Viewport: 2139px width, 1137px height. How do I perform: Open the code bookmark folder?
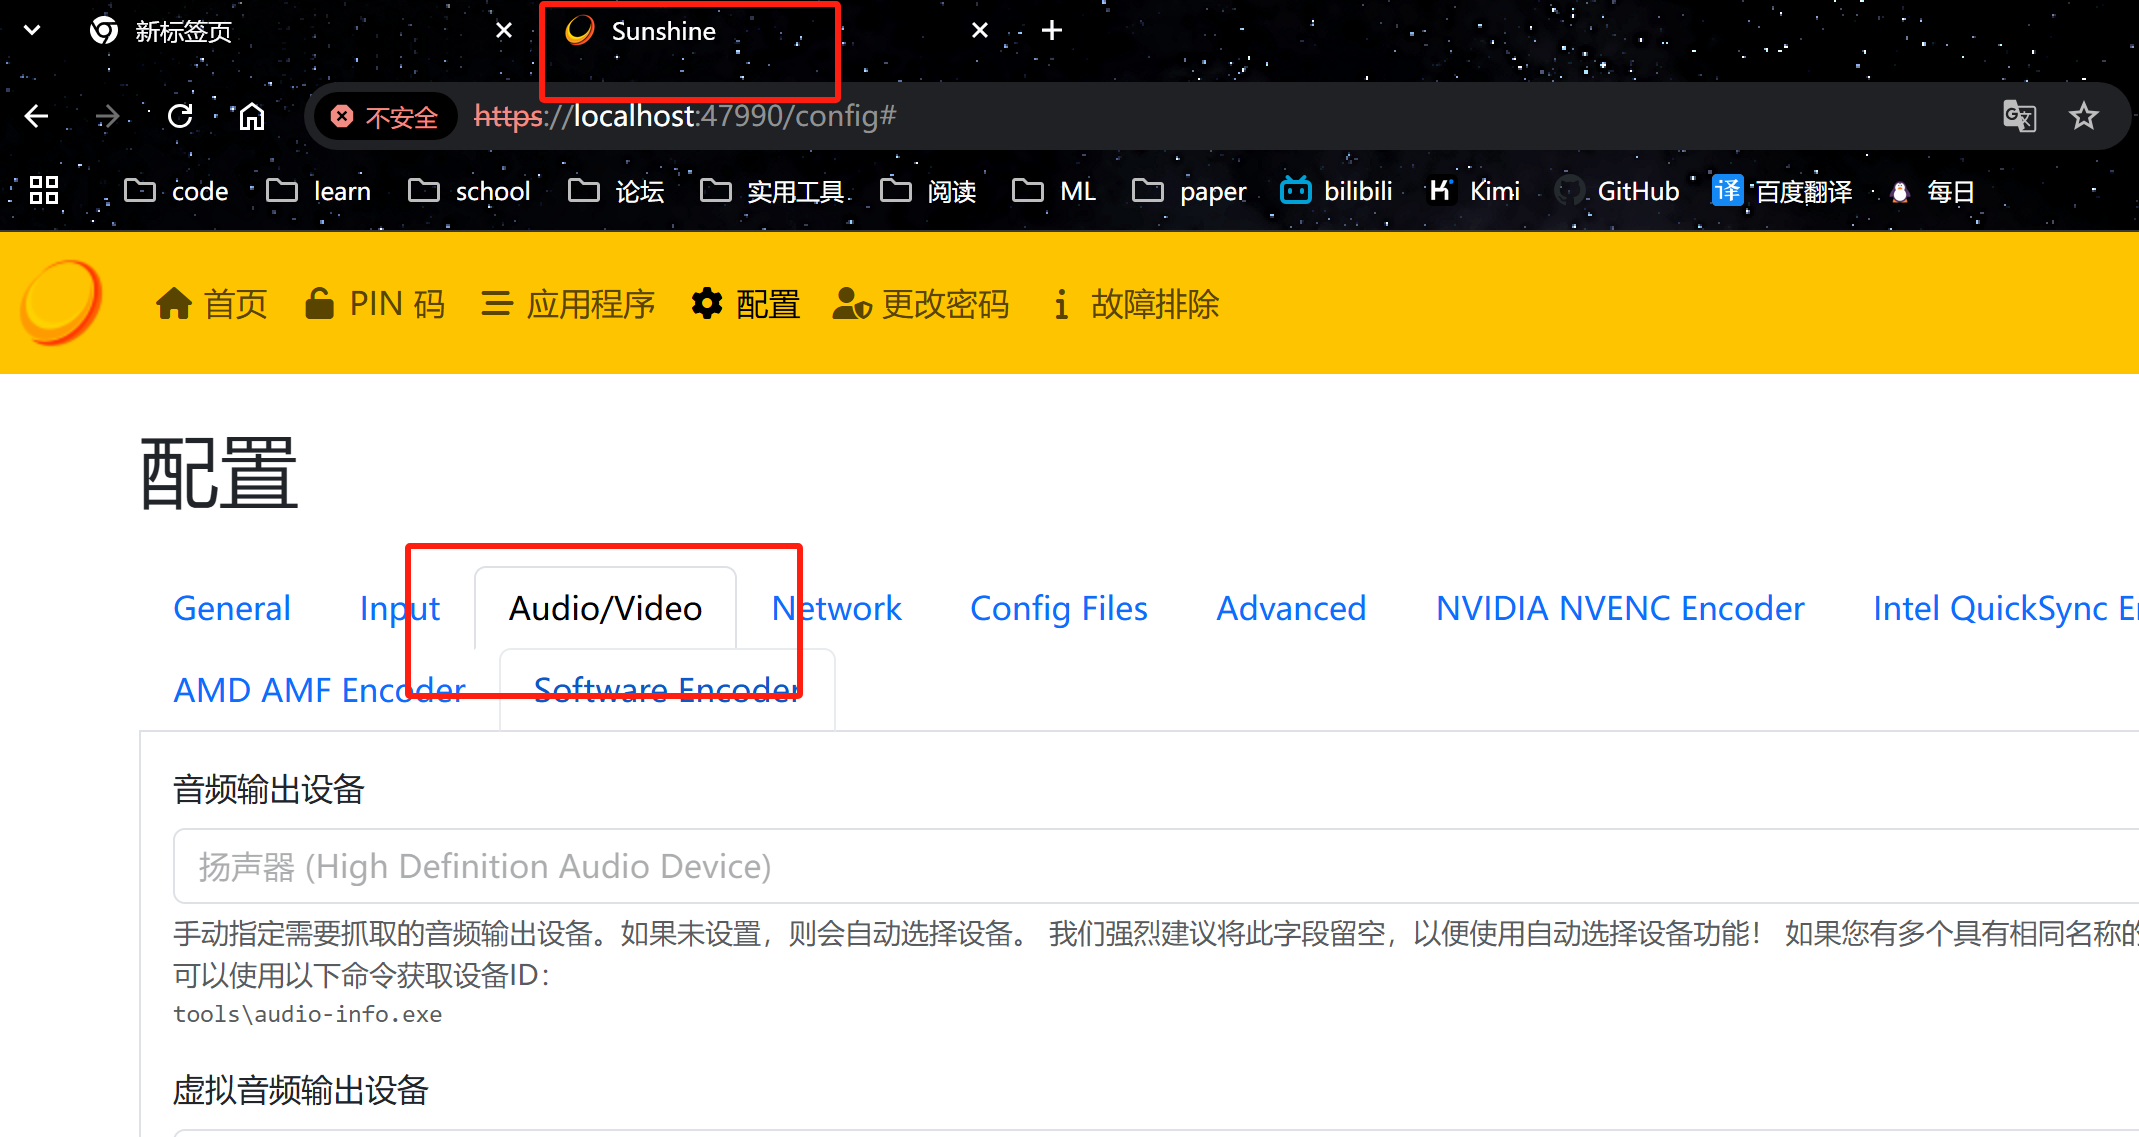click(176, 190)
